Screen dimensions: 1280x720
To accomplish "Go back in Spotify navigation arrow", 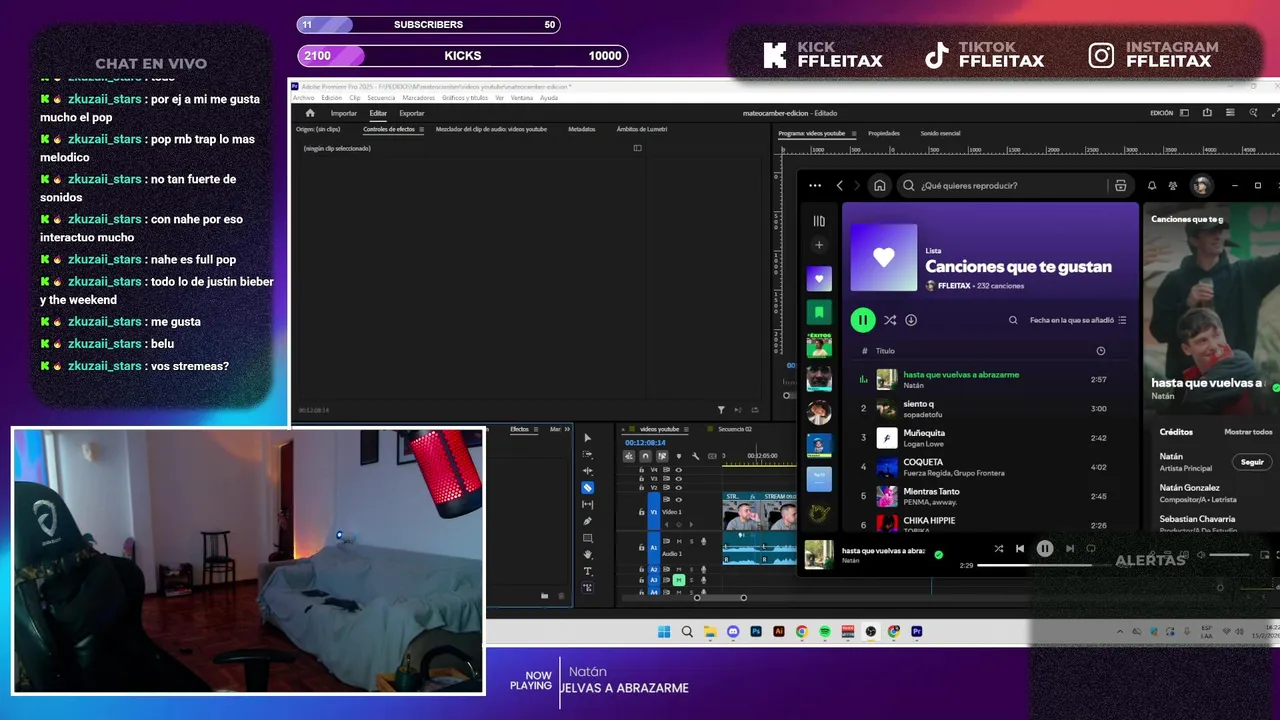I will tap(840, 185).
